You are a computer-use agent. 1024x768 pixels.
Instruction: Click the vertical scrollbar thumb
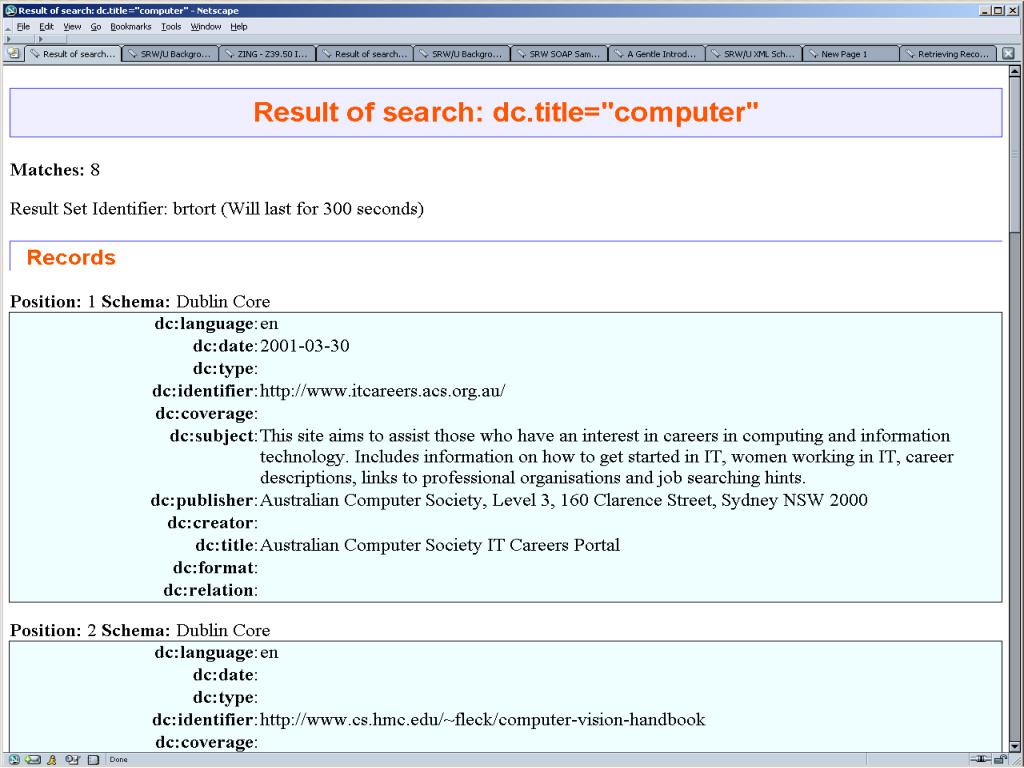pos(1015,154)
